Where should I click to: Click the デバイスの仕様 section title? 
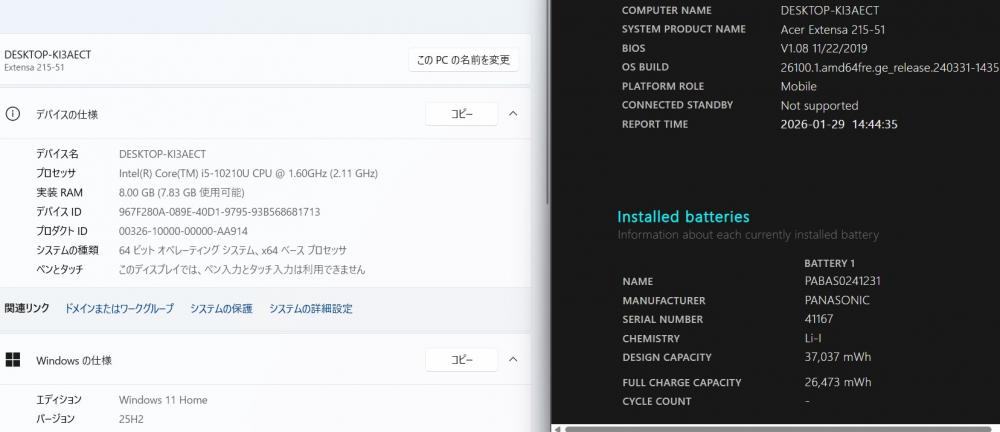[66, 115]
